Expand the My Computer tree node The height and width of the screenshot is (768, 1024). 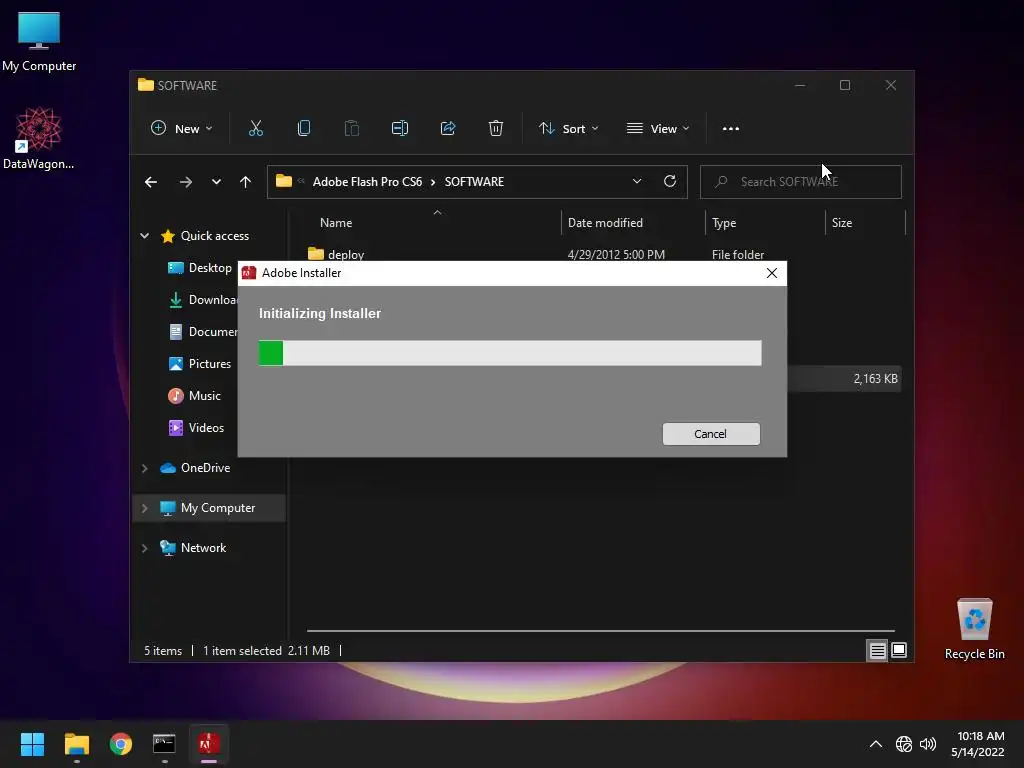pyautogui.click(x=144, y=508)
